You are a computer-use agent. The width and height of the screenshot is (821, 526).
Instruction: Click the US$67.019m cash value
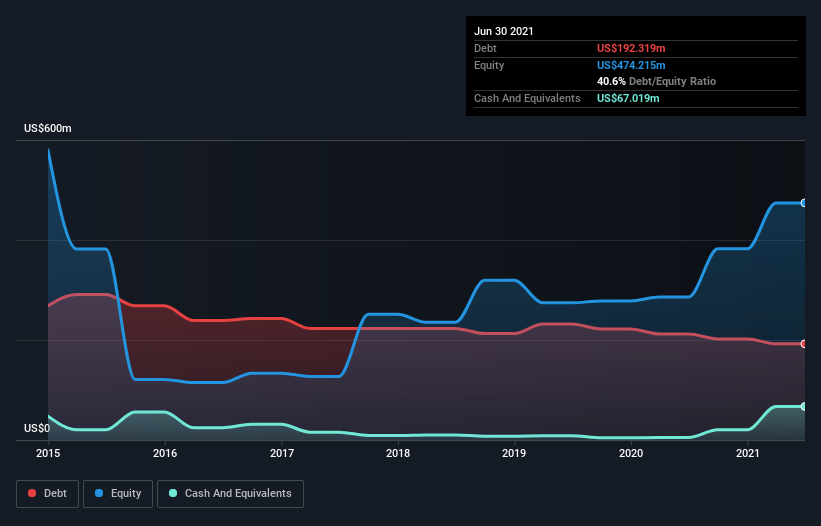628,98
